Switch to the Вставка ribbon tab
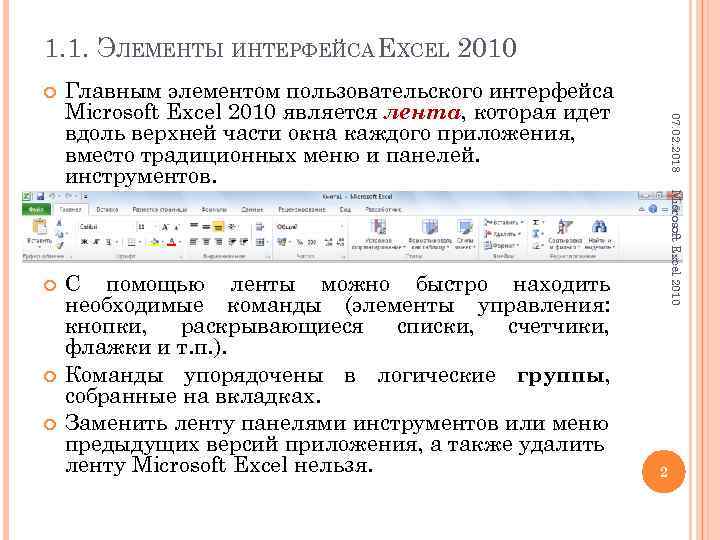 107,209
